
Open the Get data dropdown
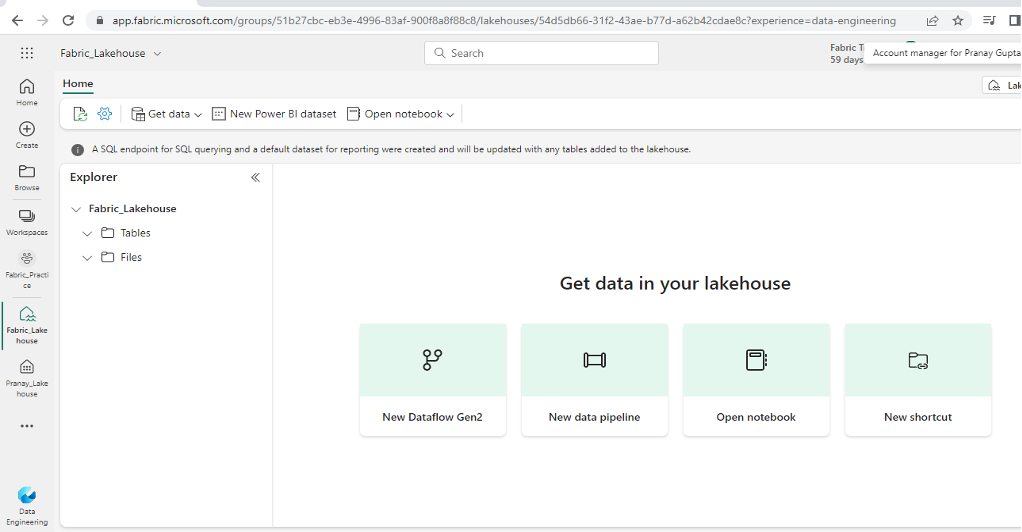166,114
